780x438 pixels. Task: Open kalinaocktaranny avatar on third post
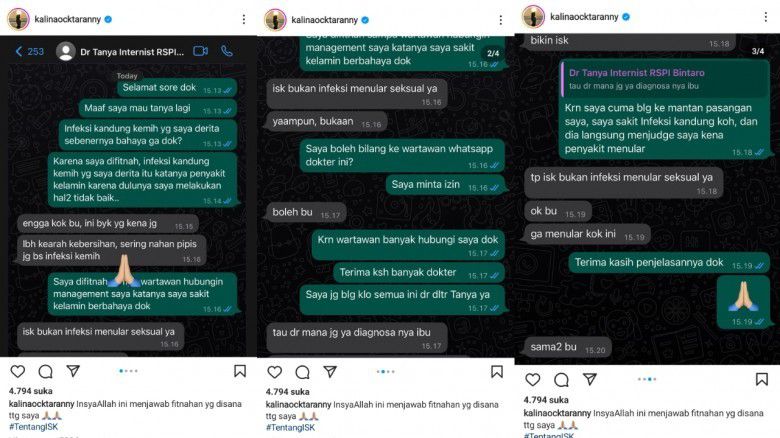point(533,17)
